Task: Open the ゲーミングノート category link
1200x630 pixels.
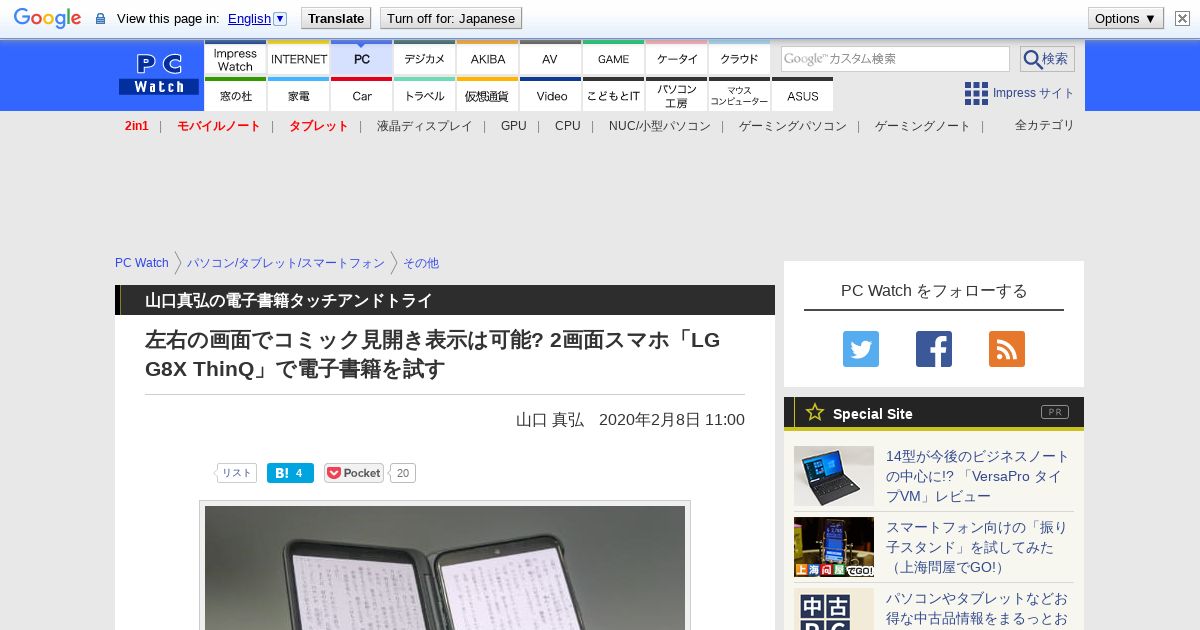Action: [x=923, y=126]
